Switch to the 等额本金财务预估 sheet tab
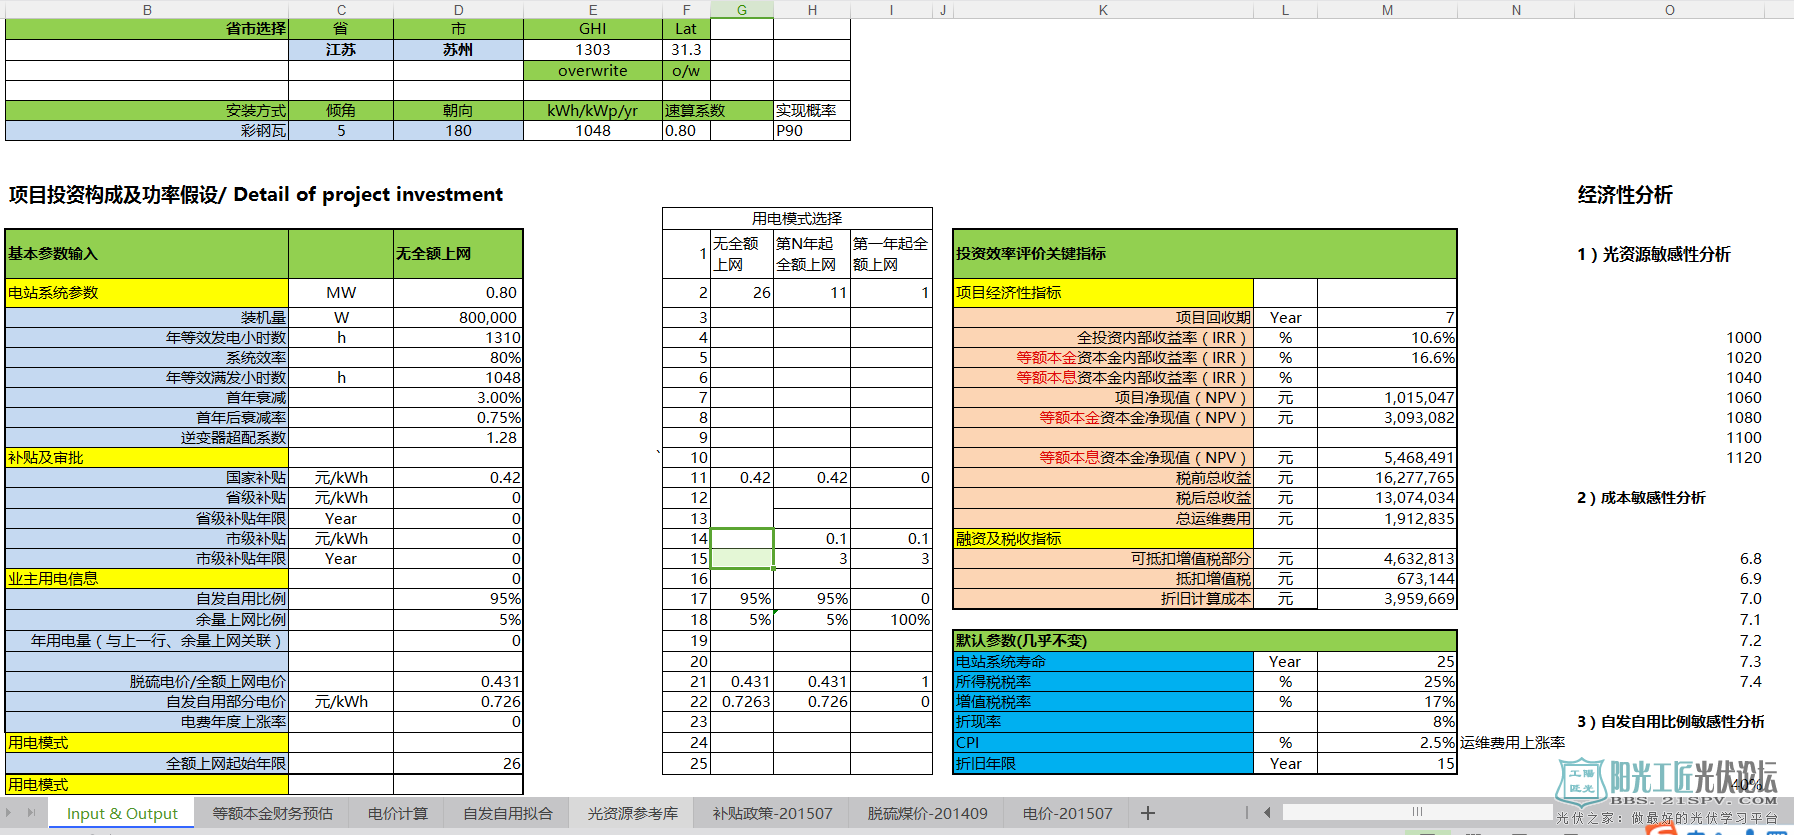The image size is (1794, 835). pos(272,813)
